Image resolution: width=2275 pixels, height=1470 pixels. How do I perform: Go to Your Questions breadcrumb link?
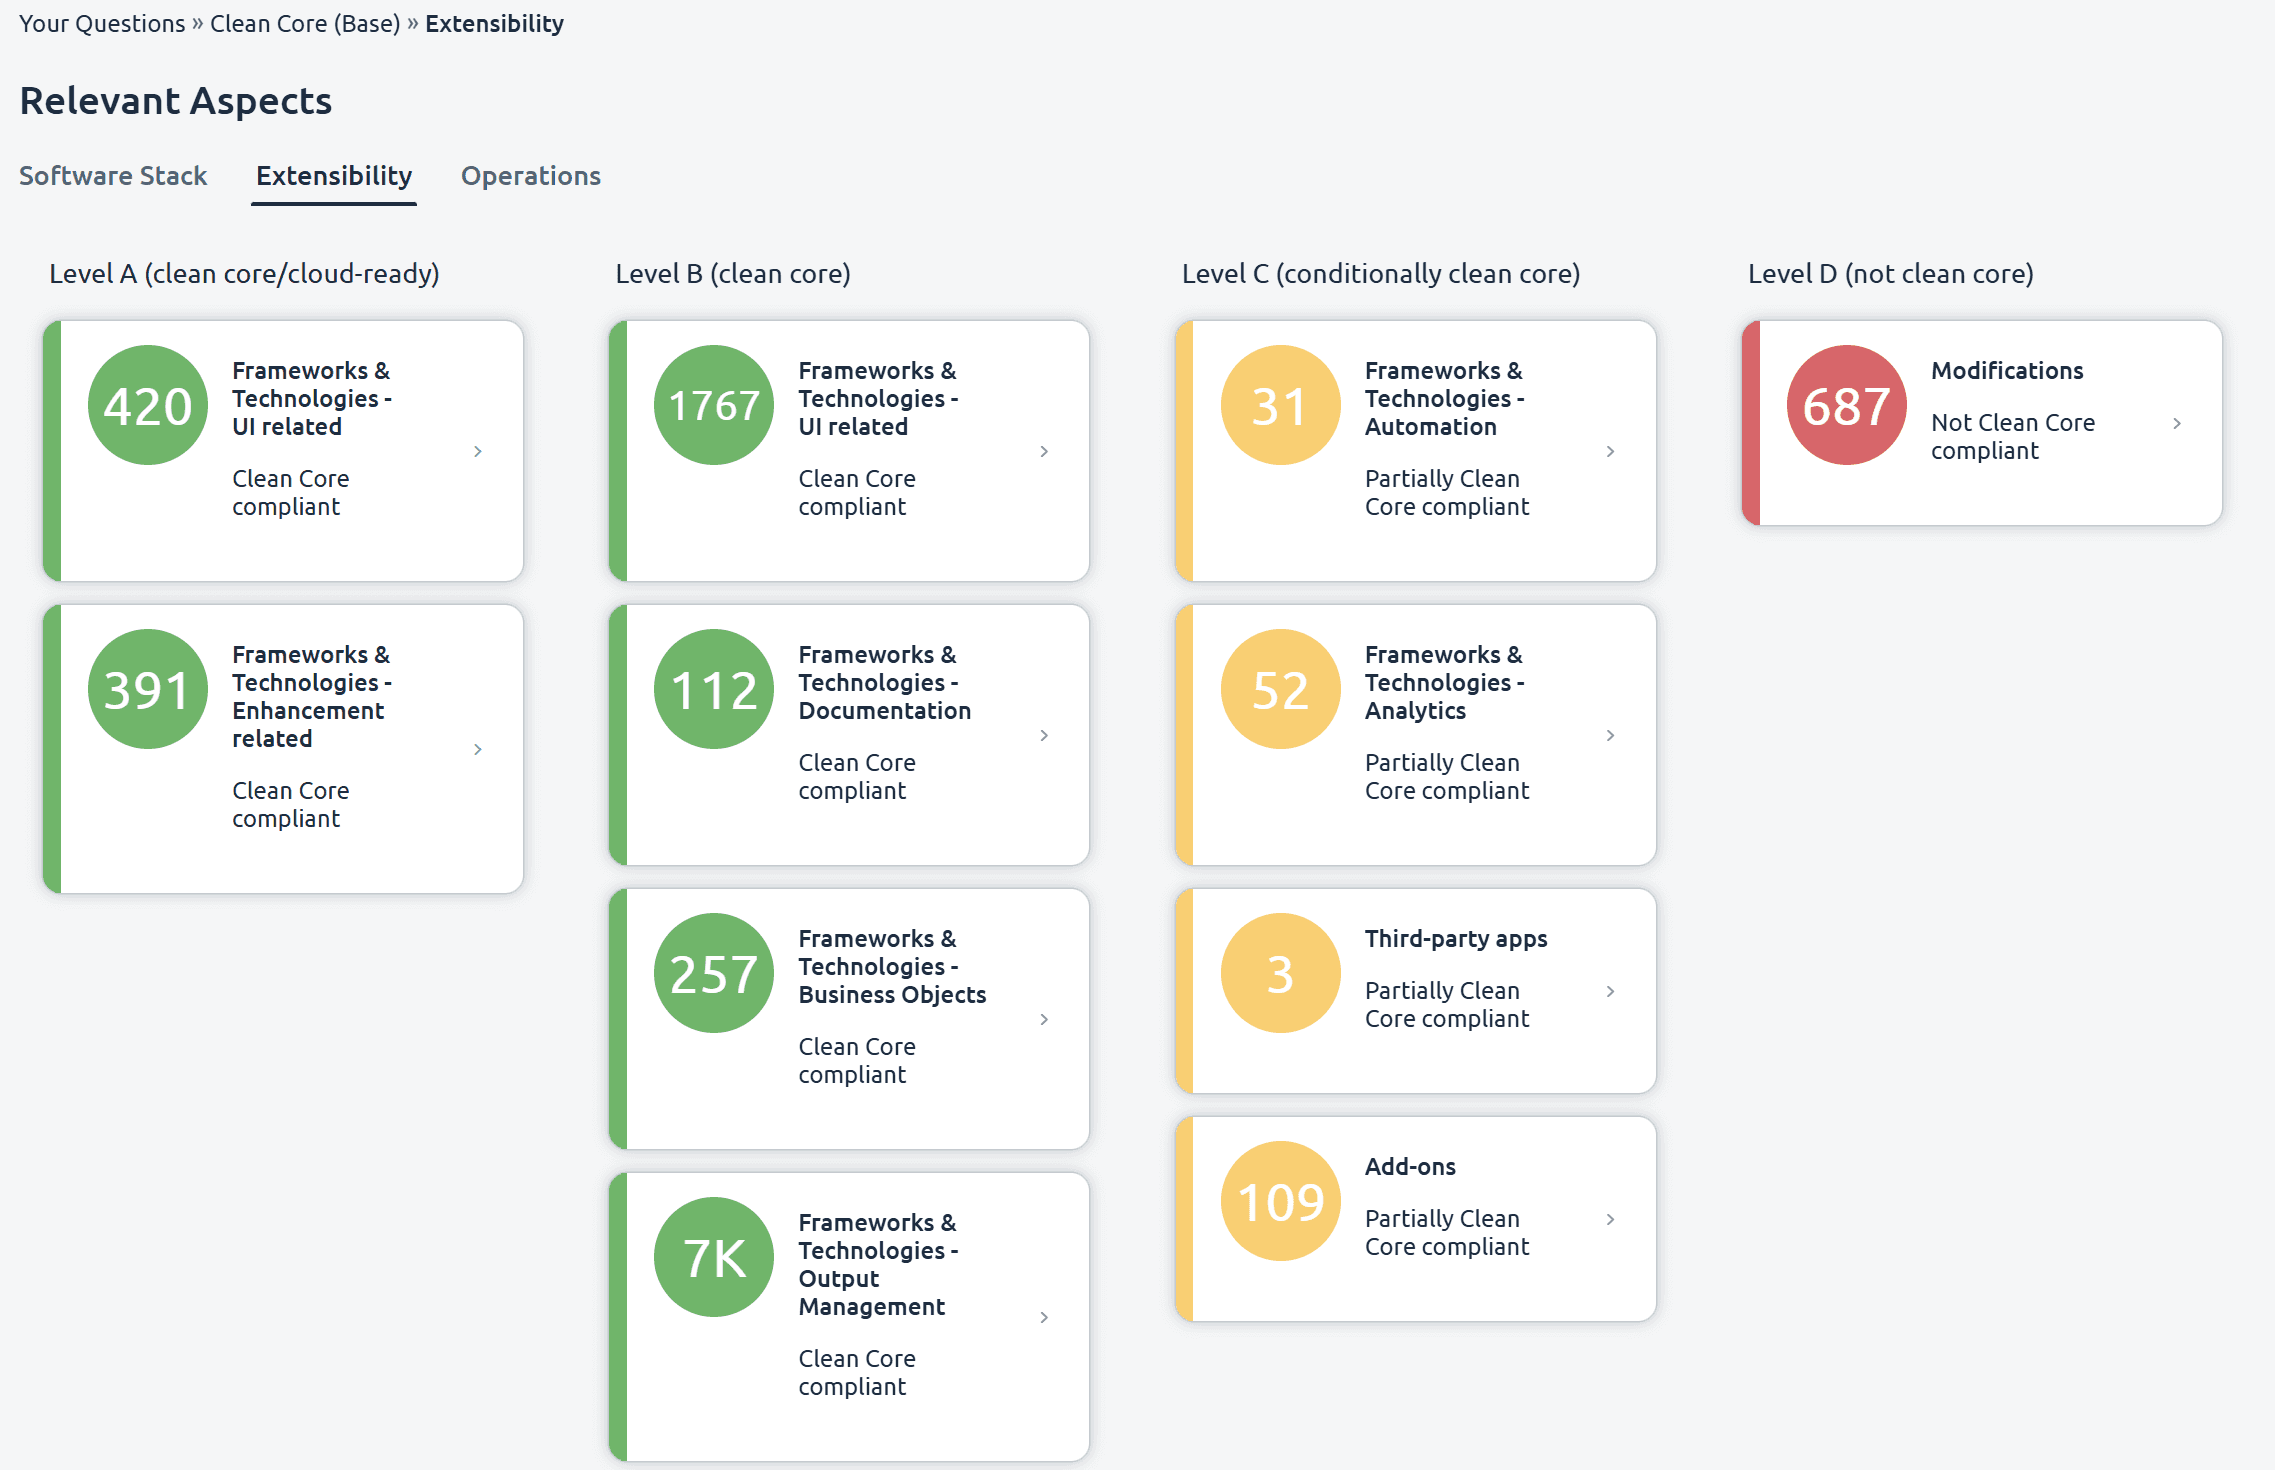pos(102,23)
